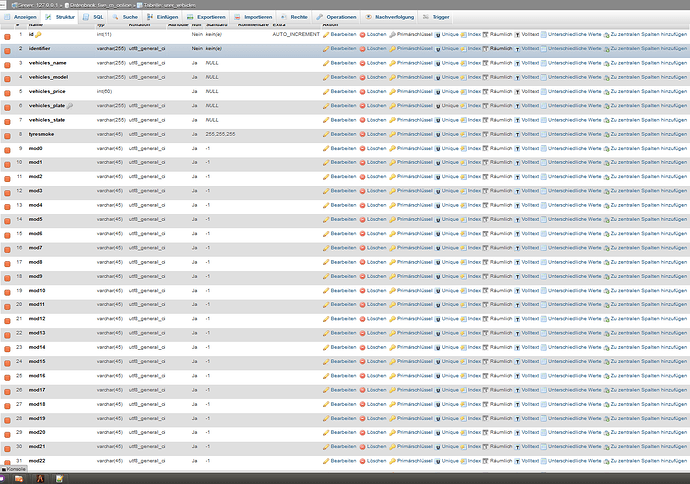The image size is (690, 484).
Task: Click Index icon in mod5 row
Action: [x=463, y=220]
